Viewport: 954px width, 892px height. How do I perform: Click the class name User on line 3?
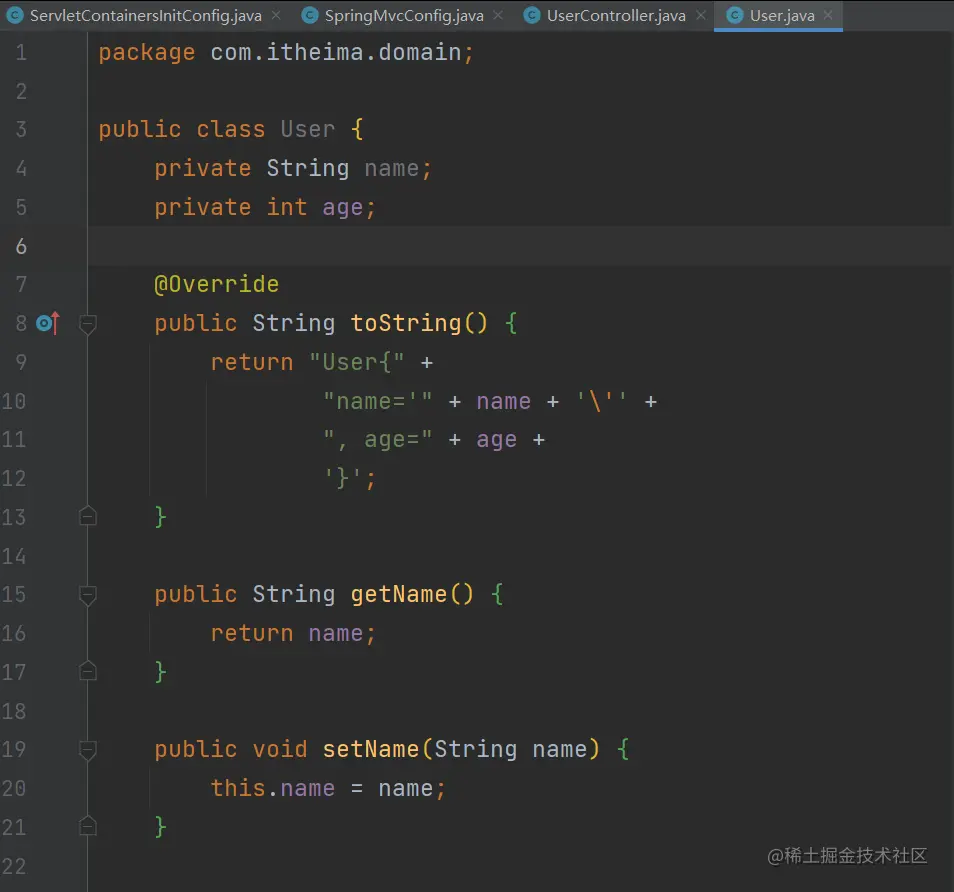point(308,130)
